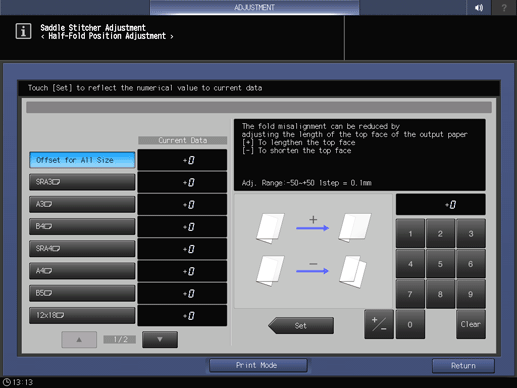Click the numeric value entry display

tap(440, 205)
